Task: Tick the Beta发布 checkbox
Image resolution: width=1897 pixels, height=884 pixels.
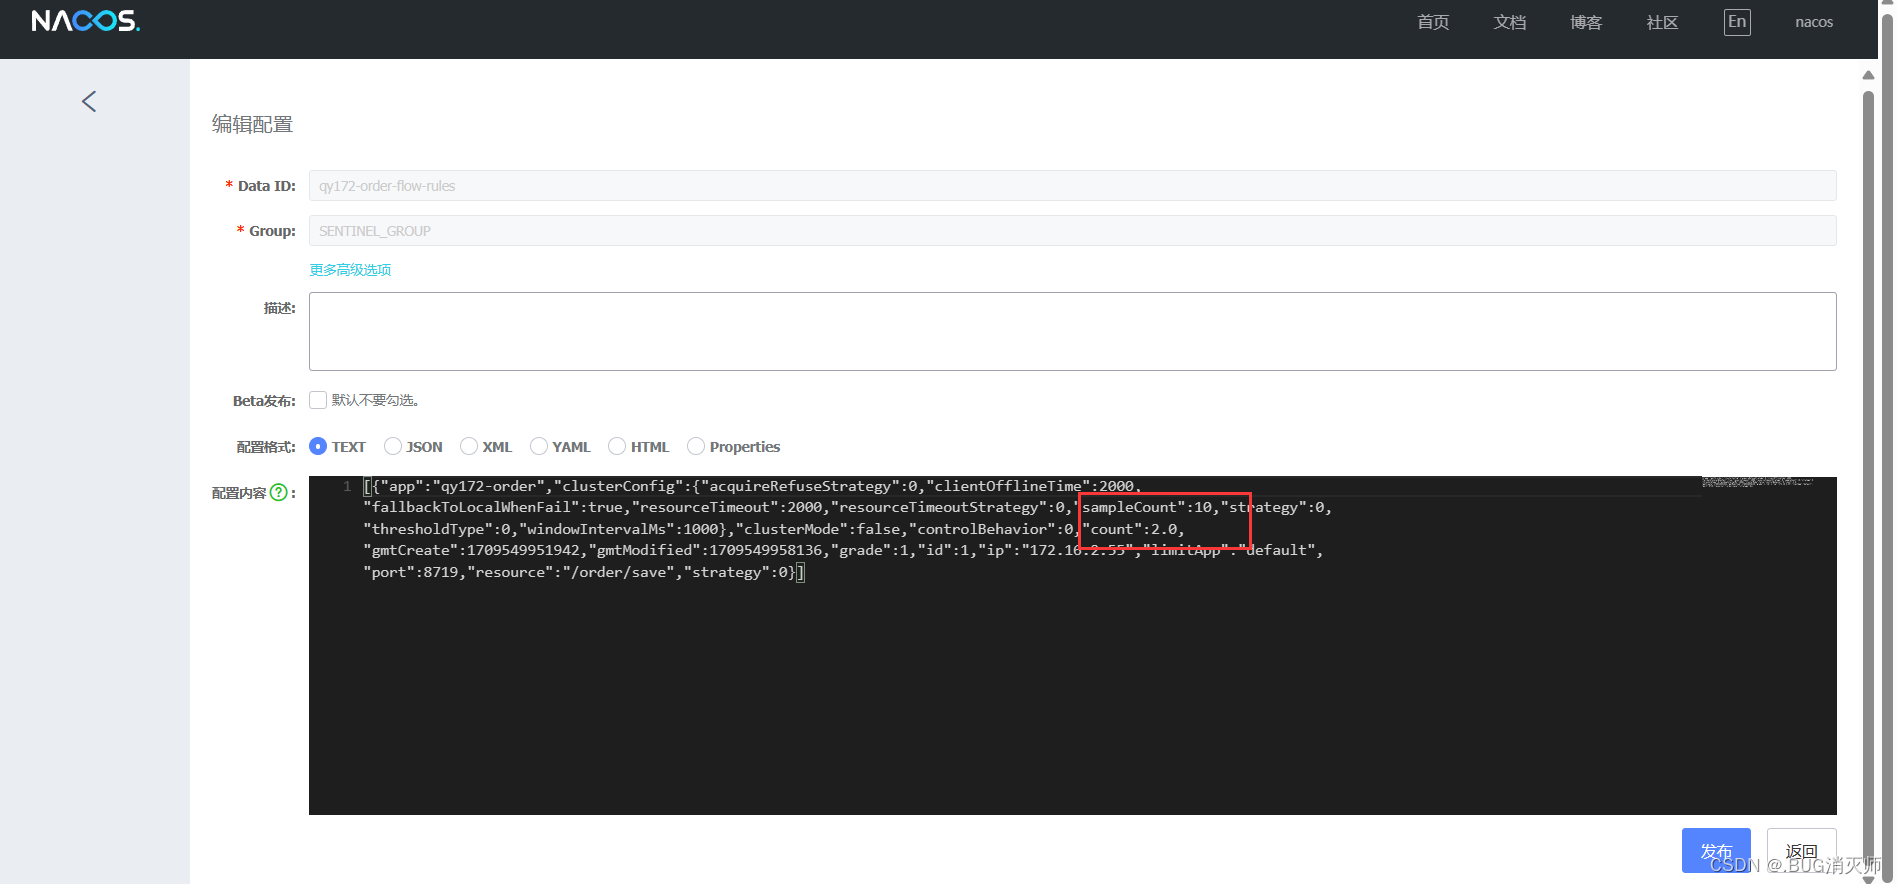Action: pos(318,400)
